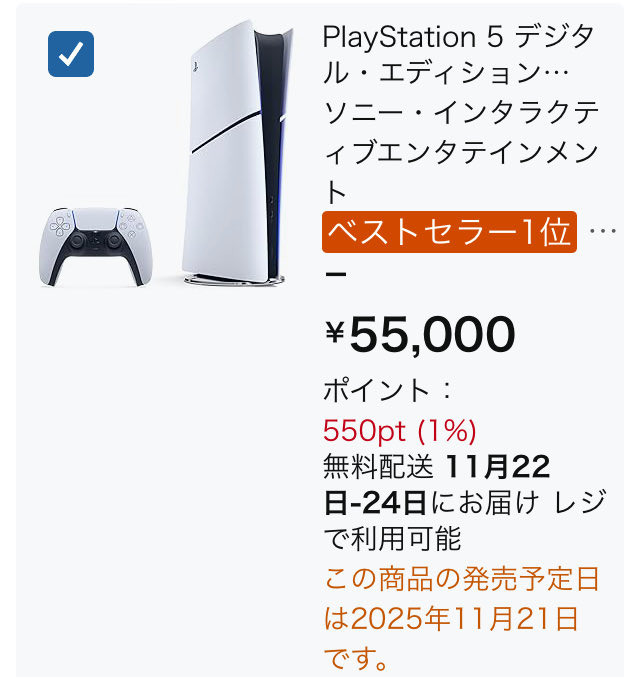Screen dimensions: 640x677
Task: Click the DualSense controller image
Action: pos(91,245)
